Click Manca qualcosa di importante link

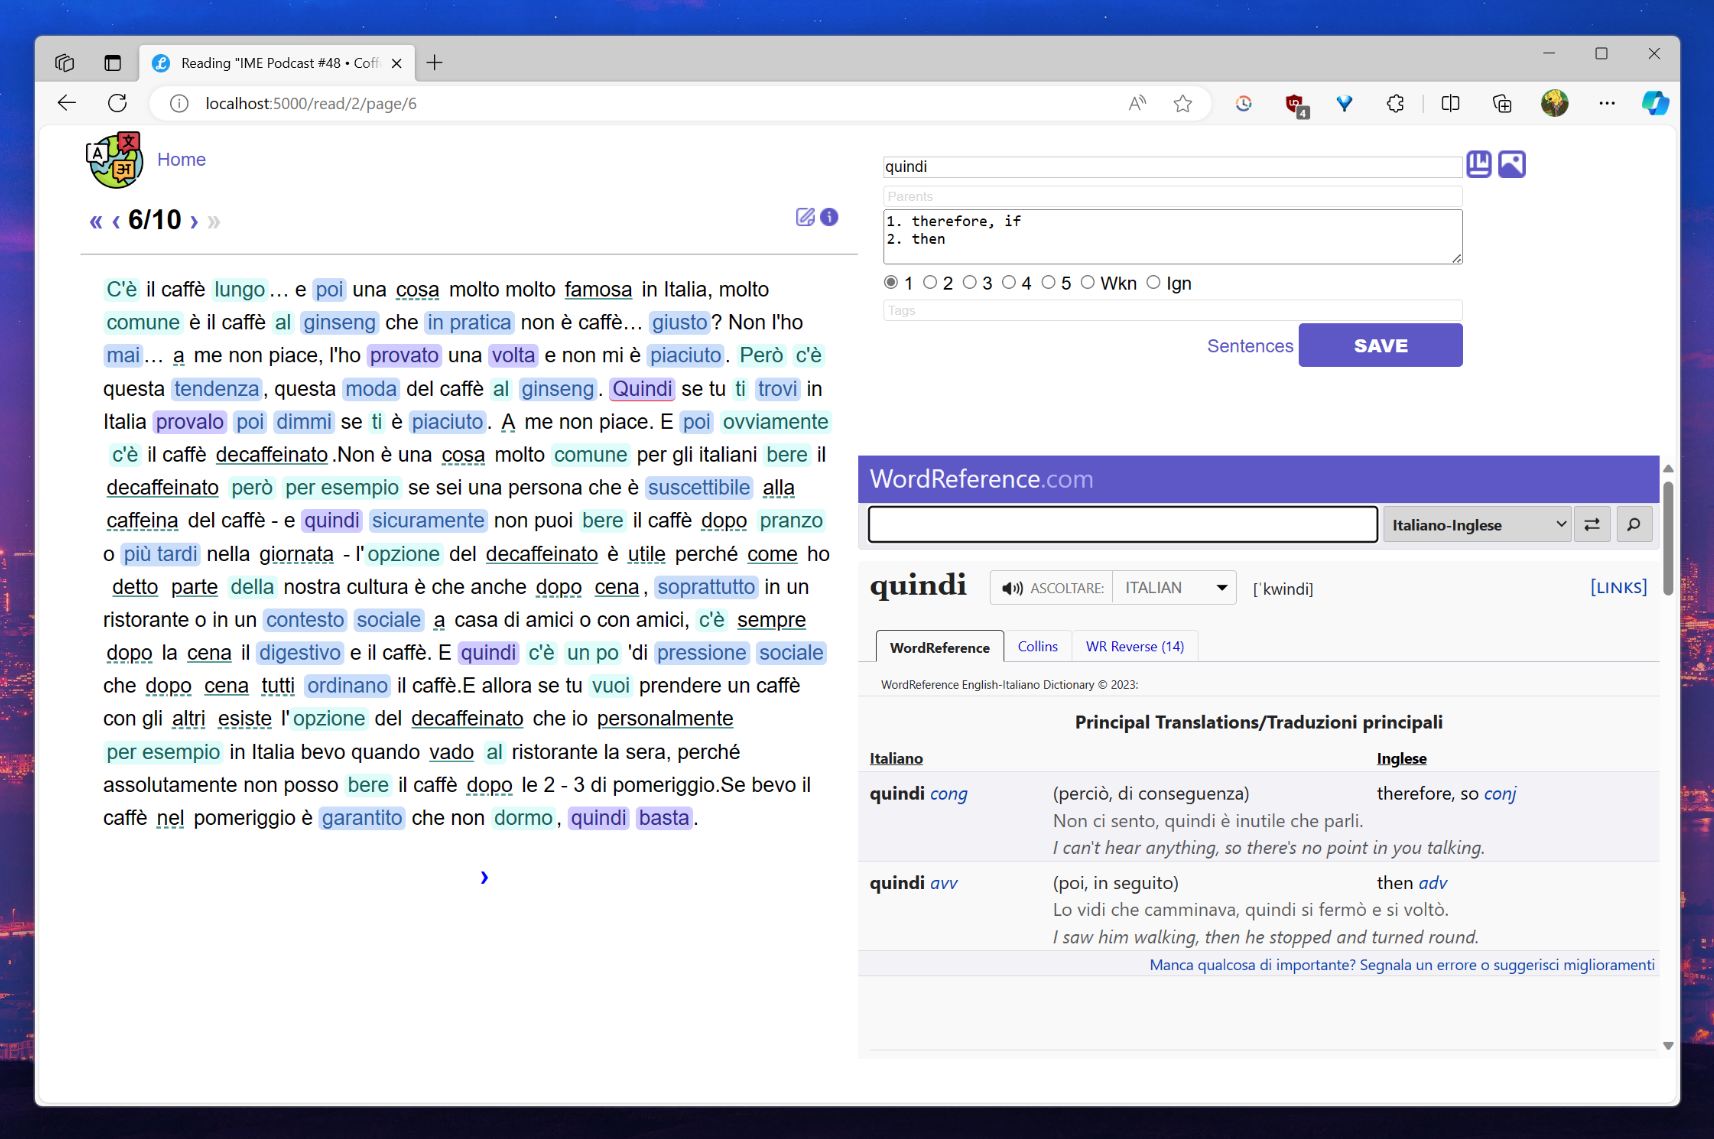[x=1402, y=965]
